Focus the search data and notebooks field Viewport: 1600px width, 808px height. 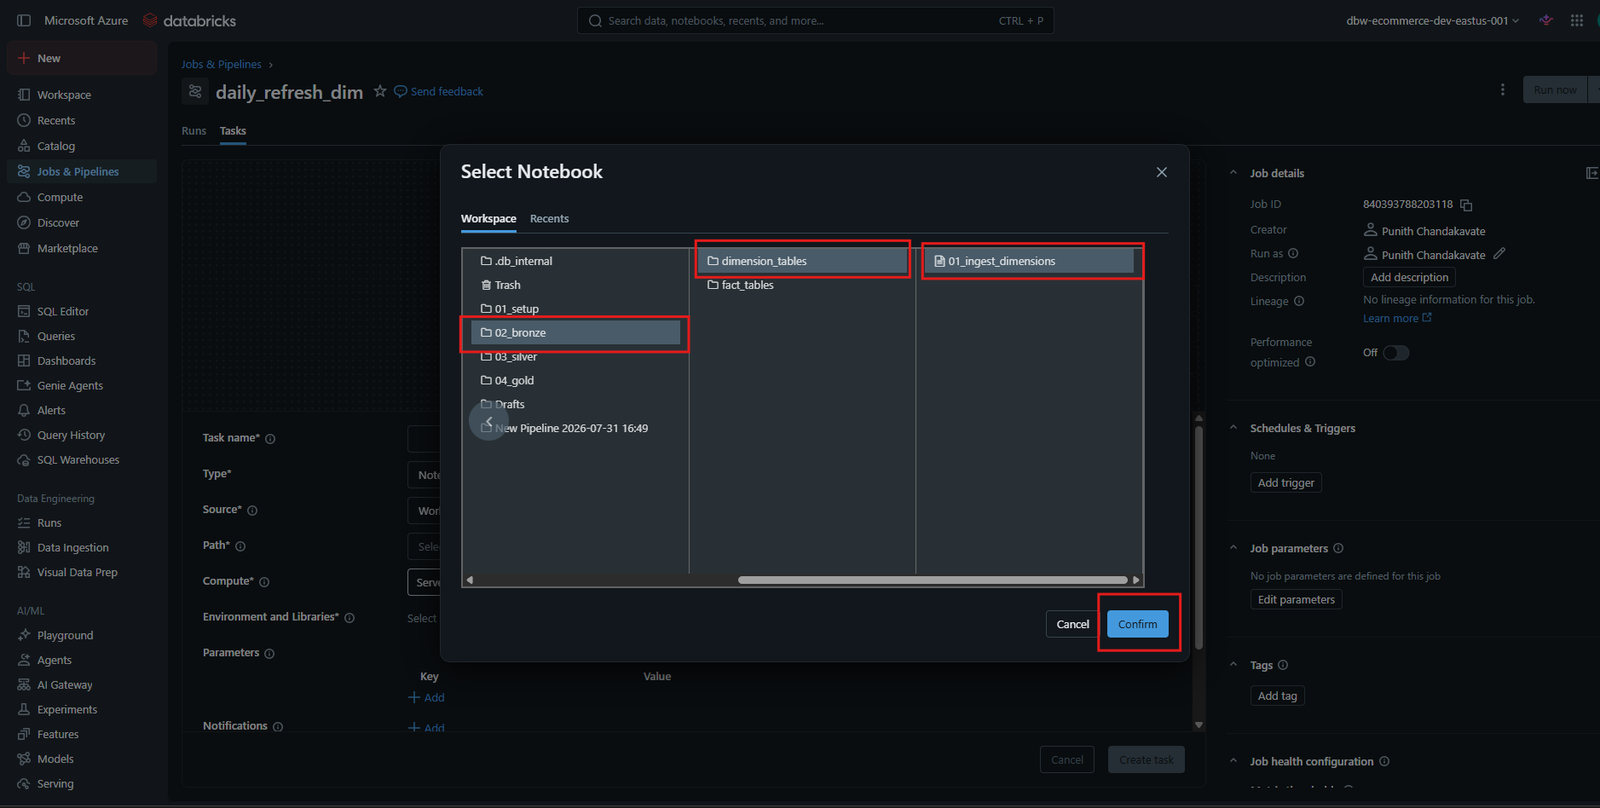pyautogui.click(x=815, y=20)
